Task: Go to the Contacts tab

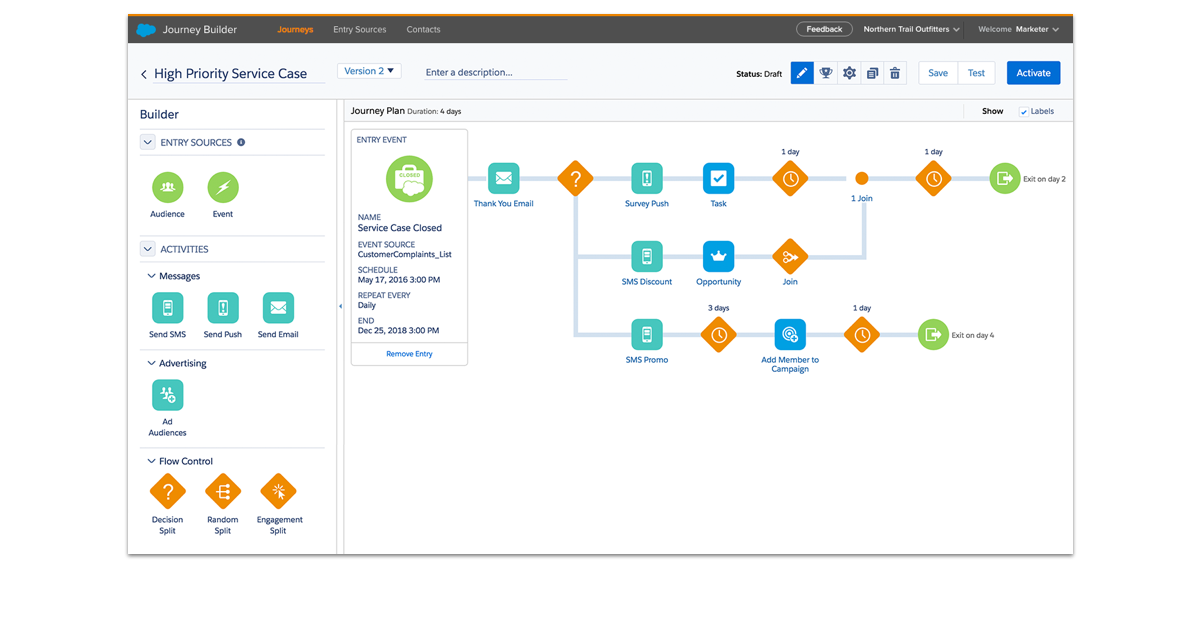Action: (423, 30)
